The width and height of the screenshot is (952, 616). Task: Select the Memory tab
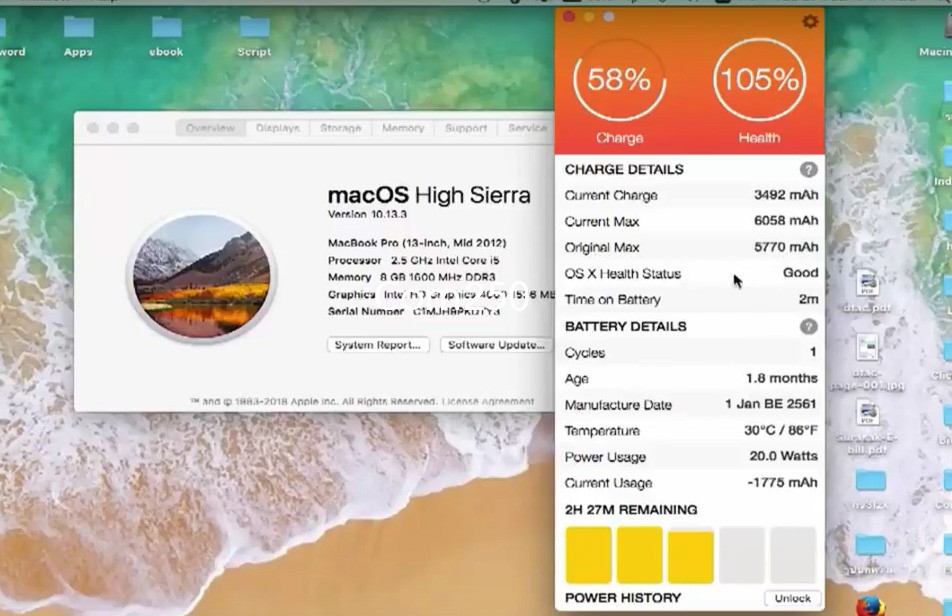tap(403, 128)
